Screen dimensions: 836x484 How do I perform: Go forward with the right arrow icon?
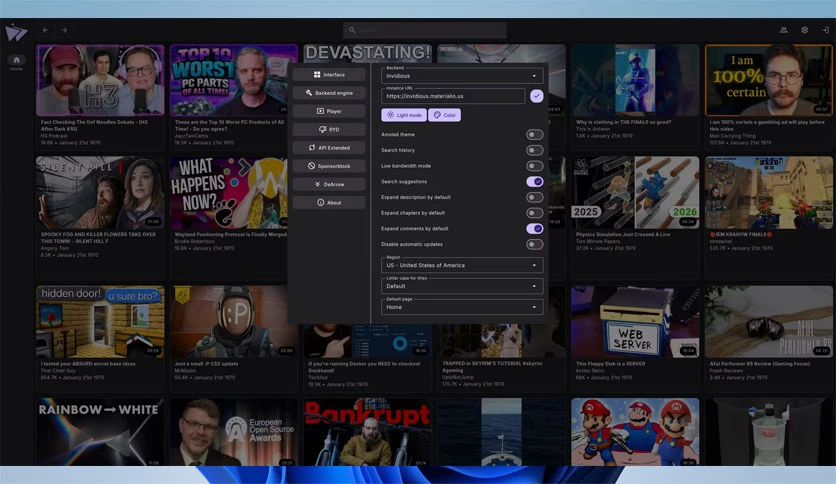[x=64, y=30]
